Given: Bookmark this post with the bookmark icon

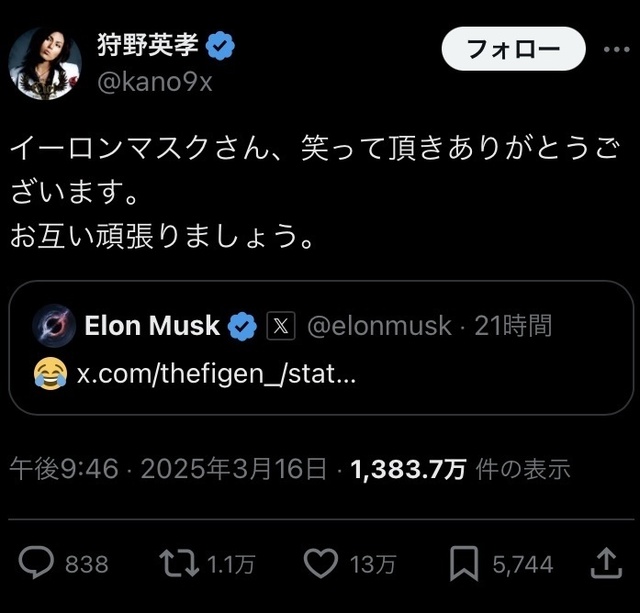Looking at the screenshot, I should point(464,564).
